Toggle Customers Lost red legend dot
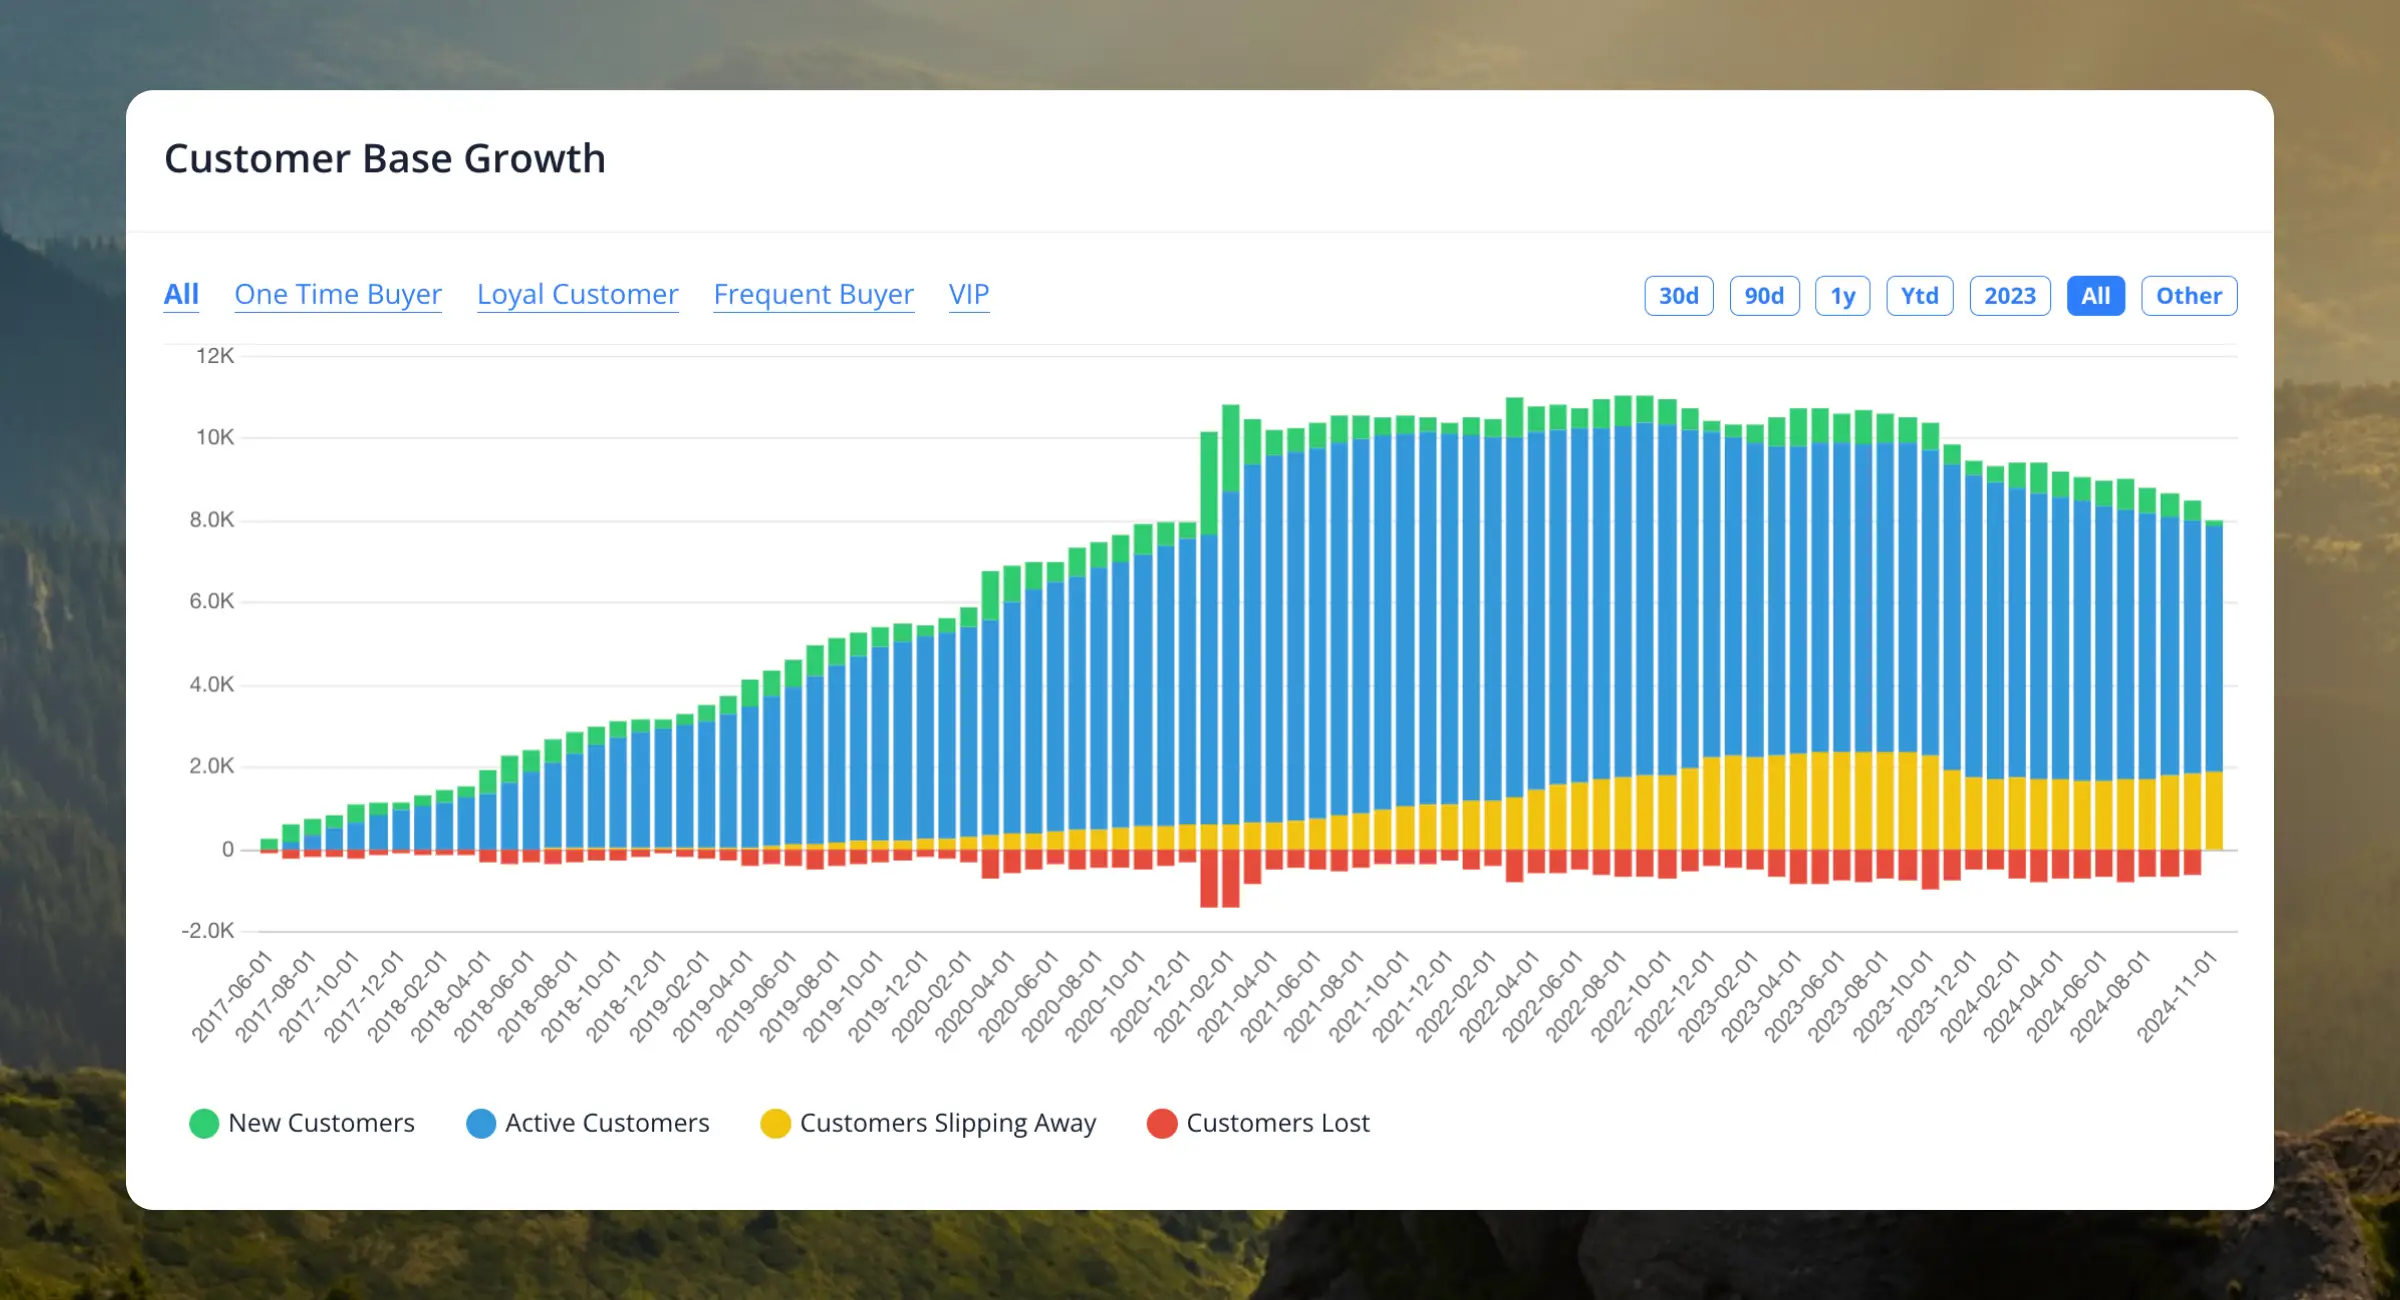This screenshot has height=1300, width=2400. click(1162, 1123)
